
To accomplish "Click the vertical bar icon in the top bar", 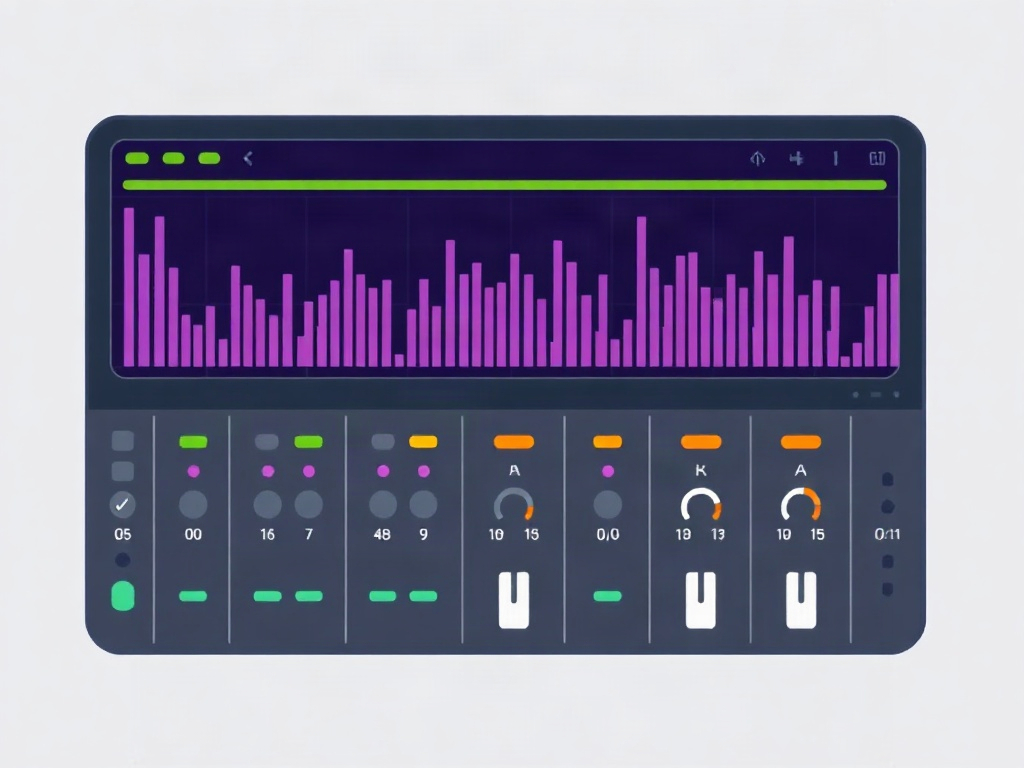I will tap(835, 158).
